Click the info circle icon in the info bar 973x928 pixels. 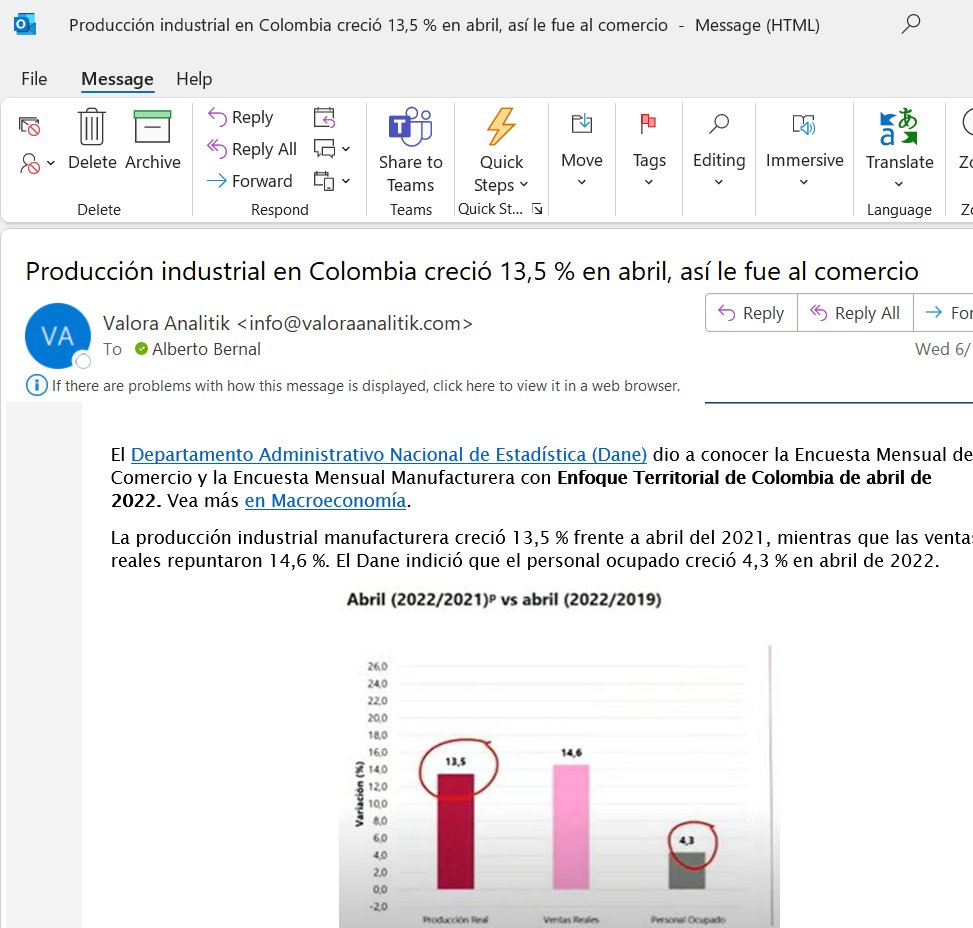click(x=37, y=385)
